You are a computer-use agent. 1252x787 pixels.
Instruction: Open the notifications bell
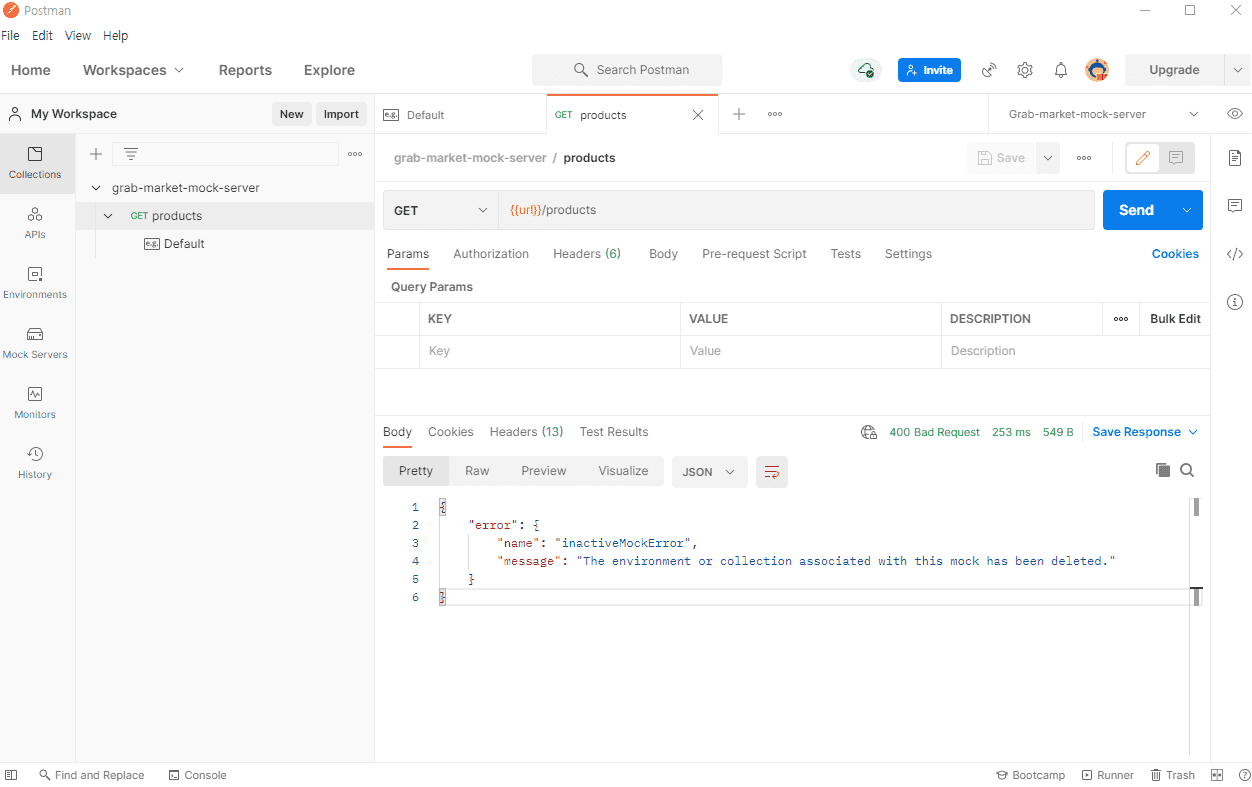[1061, 70]
